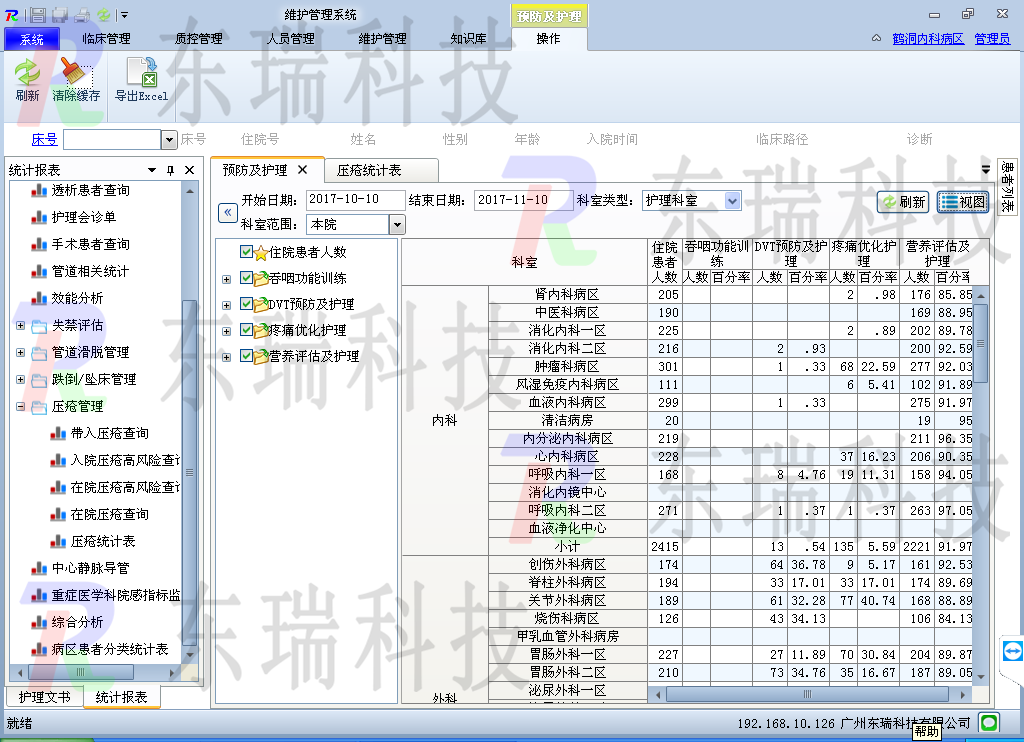Open 统计报表 panel options dropdown arrow
The image size is (1024, 742).
tap(152, 170)
